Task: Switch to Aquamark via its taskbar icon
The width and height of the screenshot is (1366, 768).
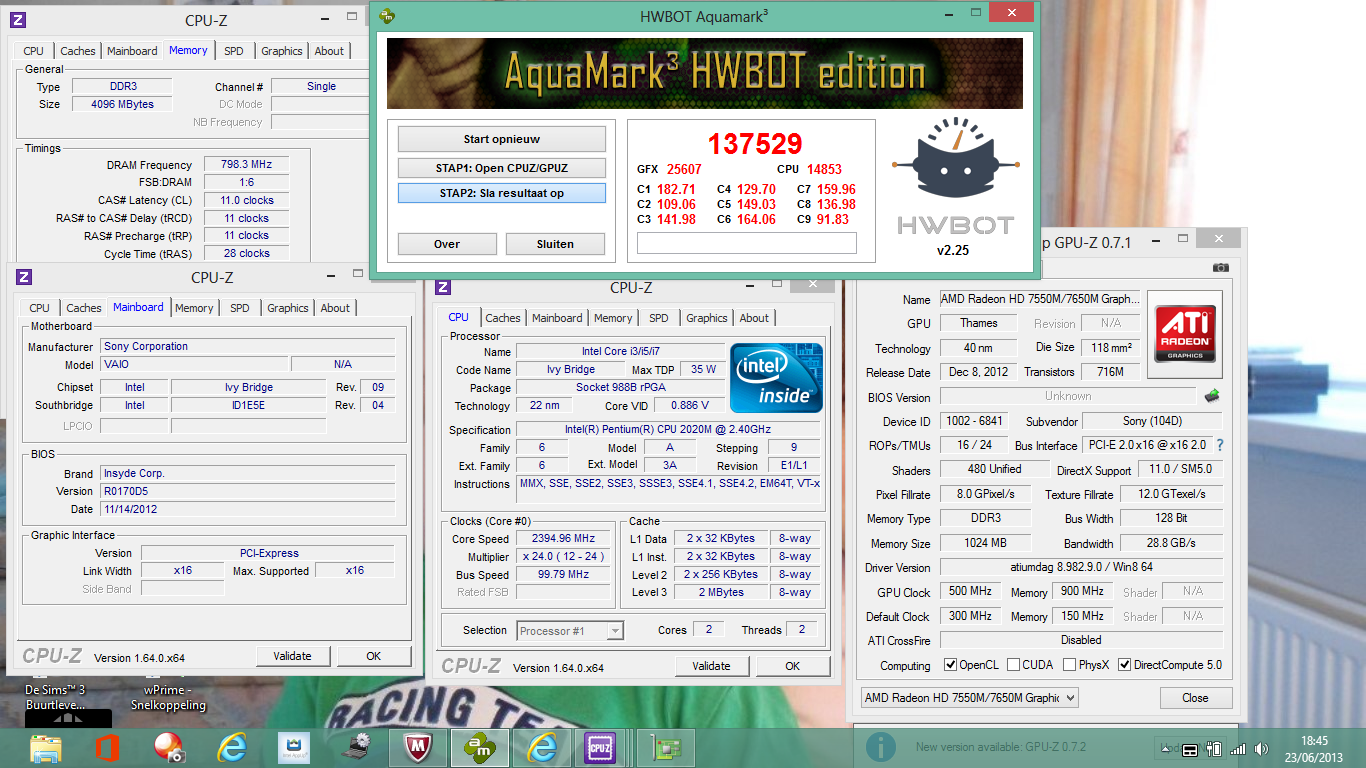Action: coord(480,747)
